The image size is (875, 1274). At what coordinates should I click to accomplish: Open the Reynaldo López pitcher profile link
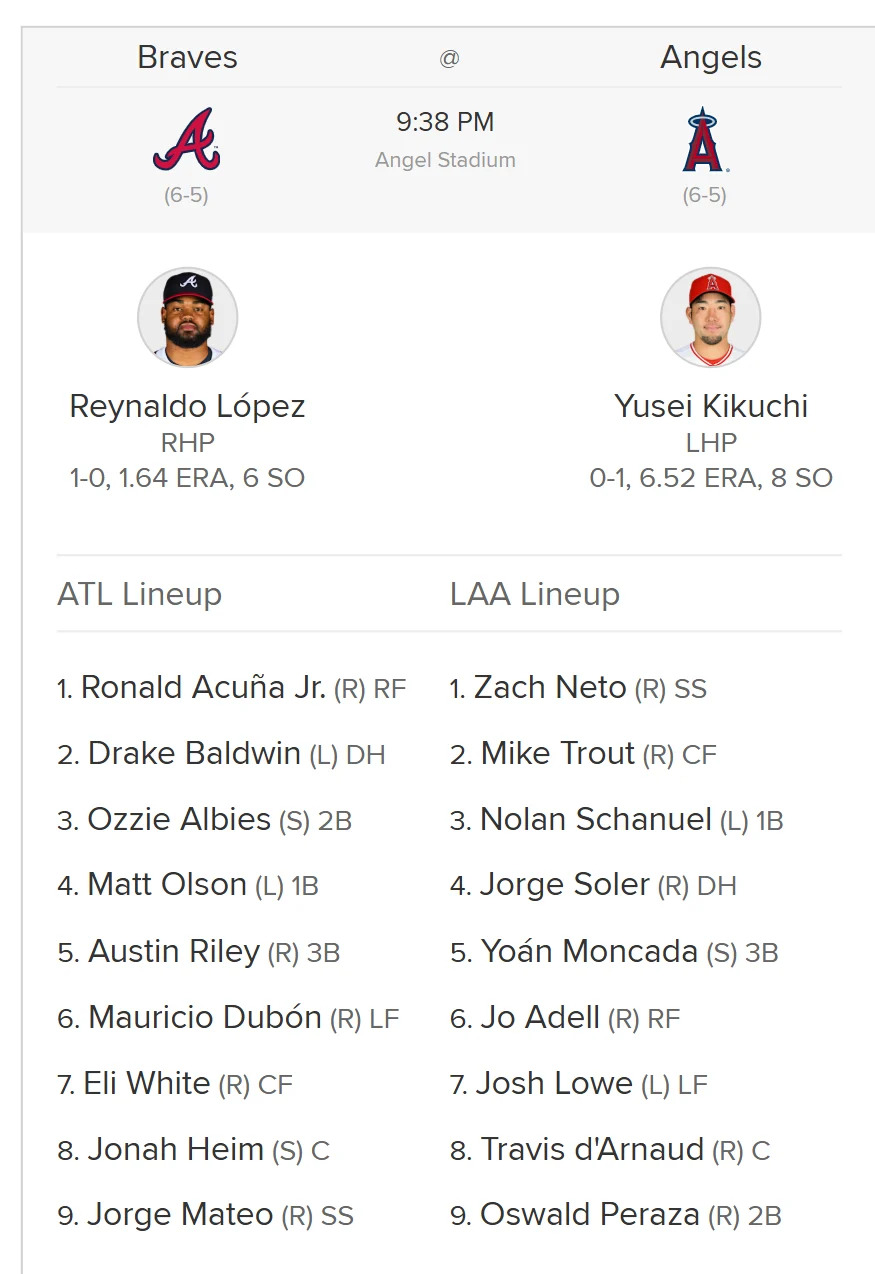pyautogui.click(x=187, y=406)
